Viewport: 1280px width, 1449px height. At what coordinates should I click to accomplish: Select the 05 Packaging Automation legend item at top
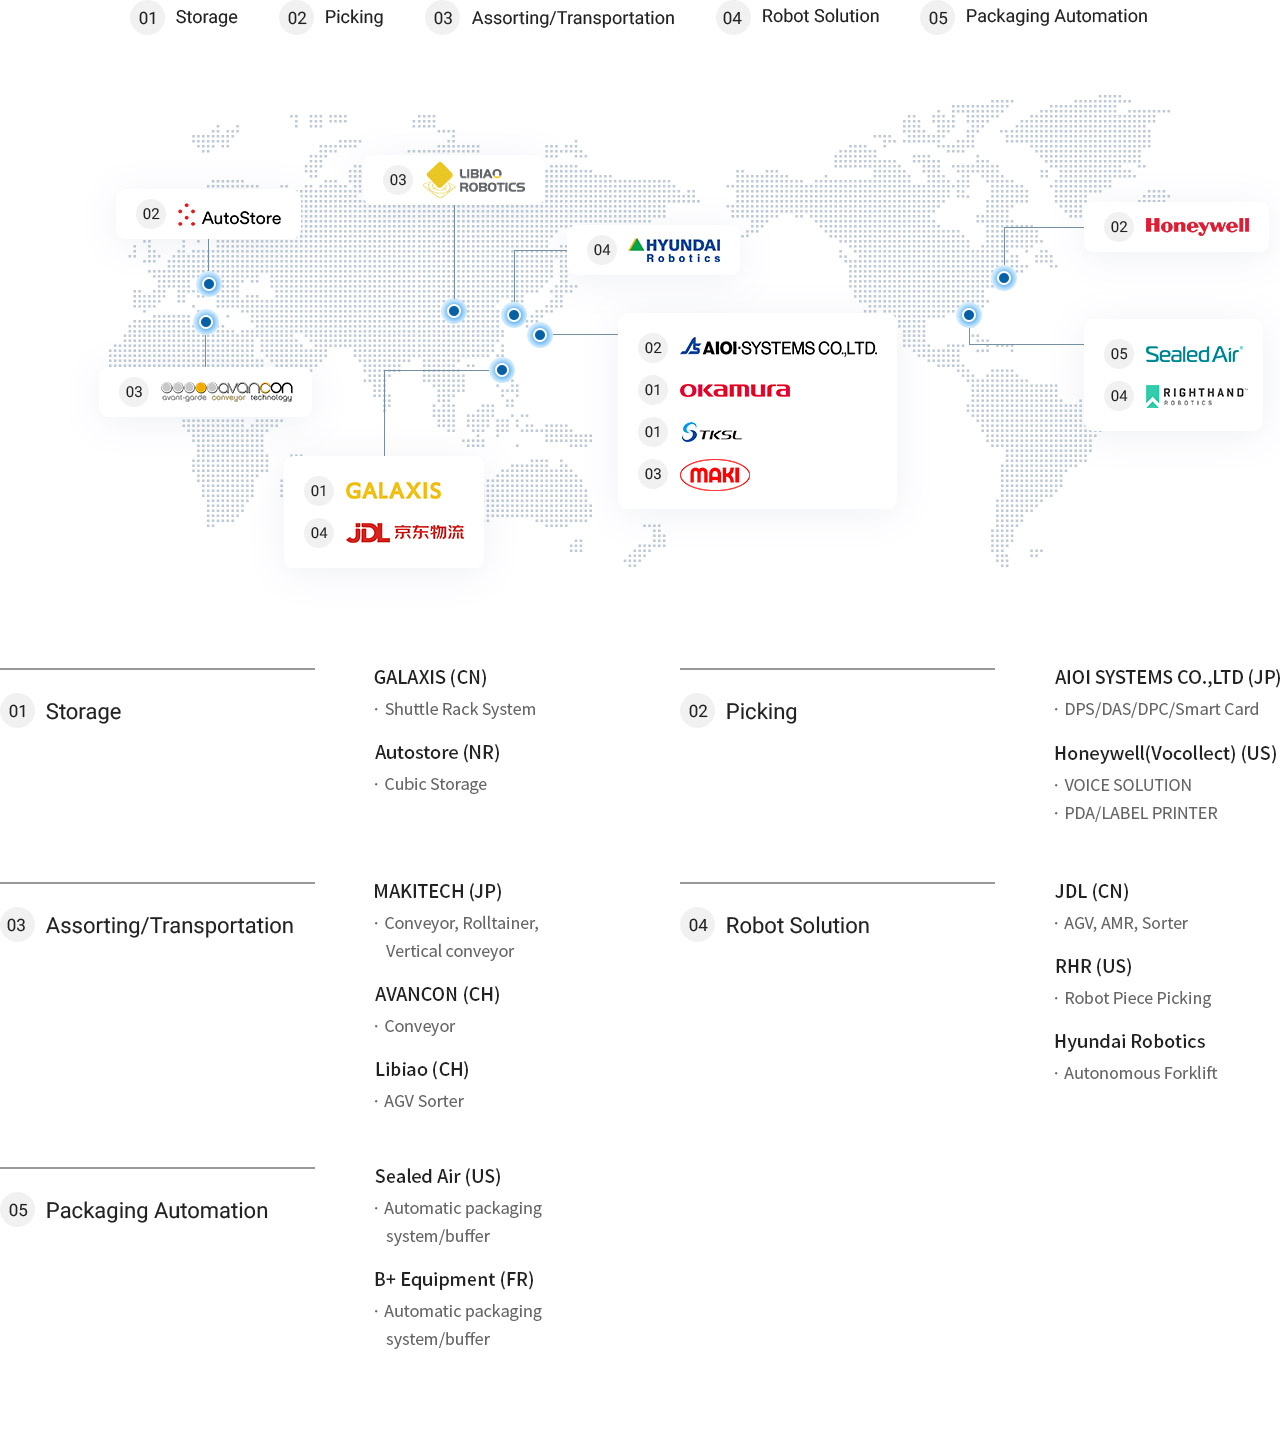pos(1035,17)
